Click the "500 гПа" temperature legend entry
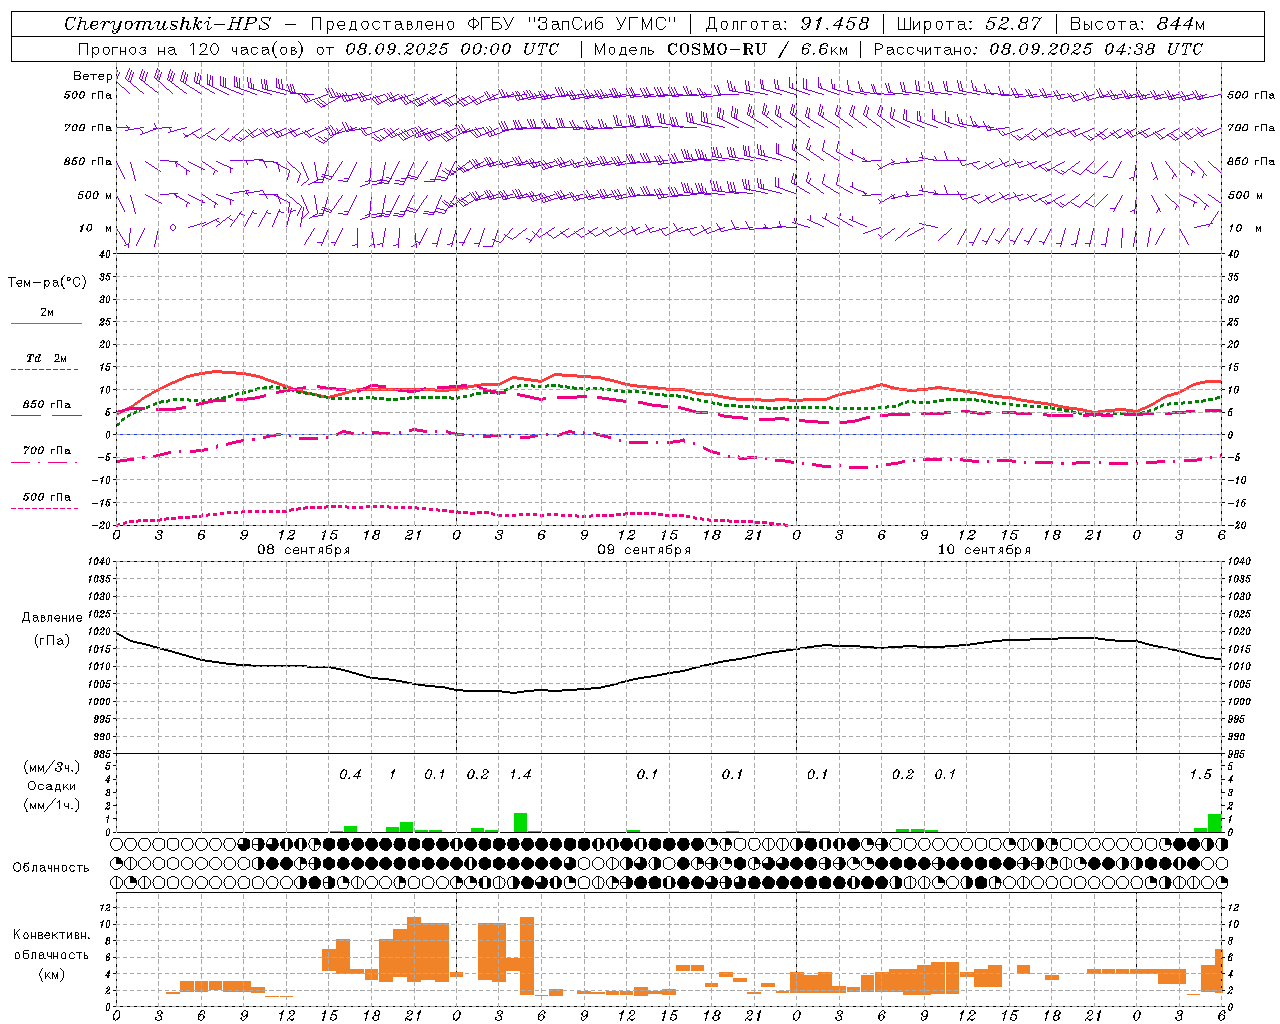Viewport: 1280px width, 1024px height. [47, 497]
